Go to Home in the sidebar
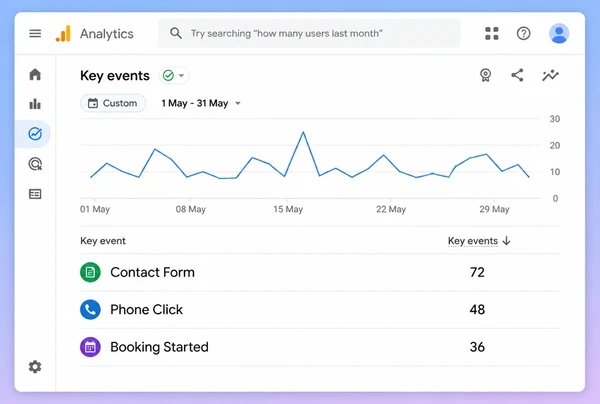The image size is (600, 404). 35,74
